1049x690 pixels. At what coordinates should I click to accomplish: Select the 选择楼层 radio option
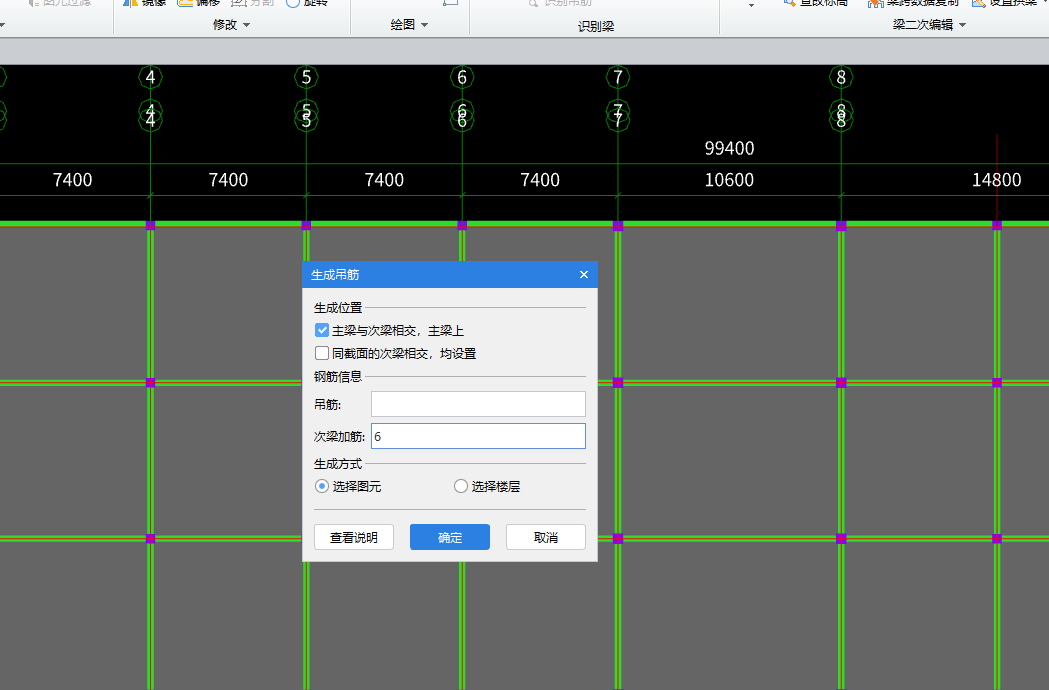[460, 486]
